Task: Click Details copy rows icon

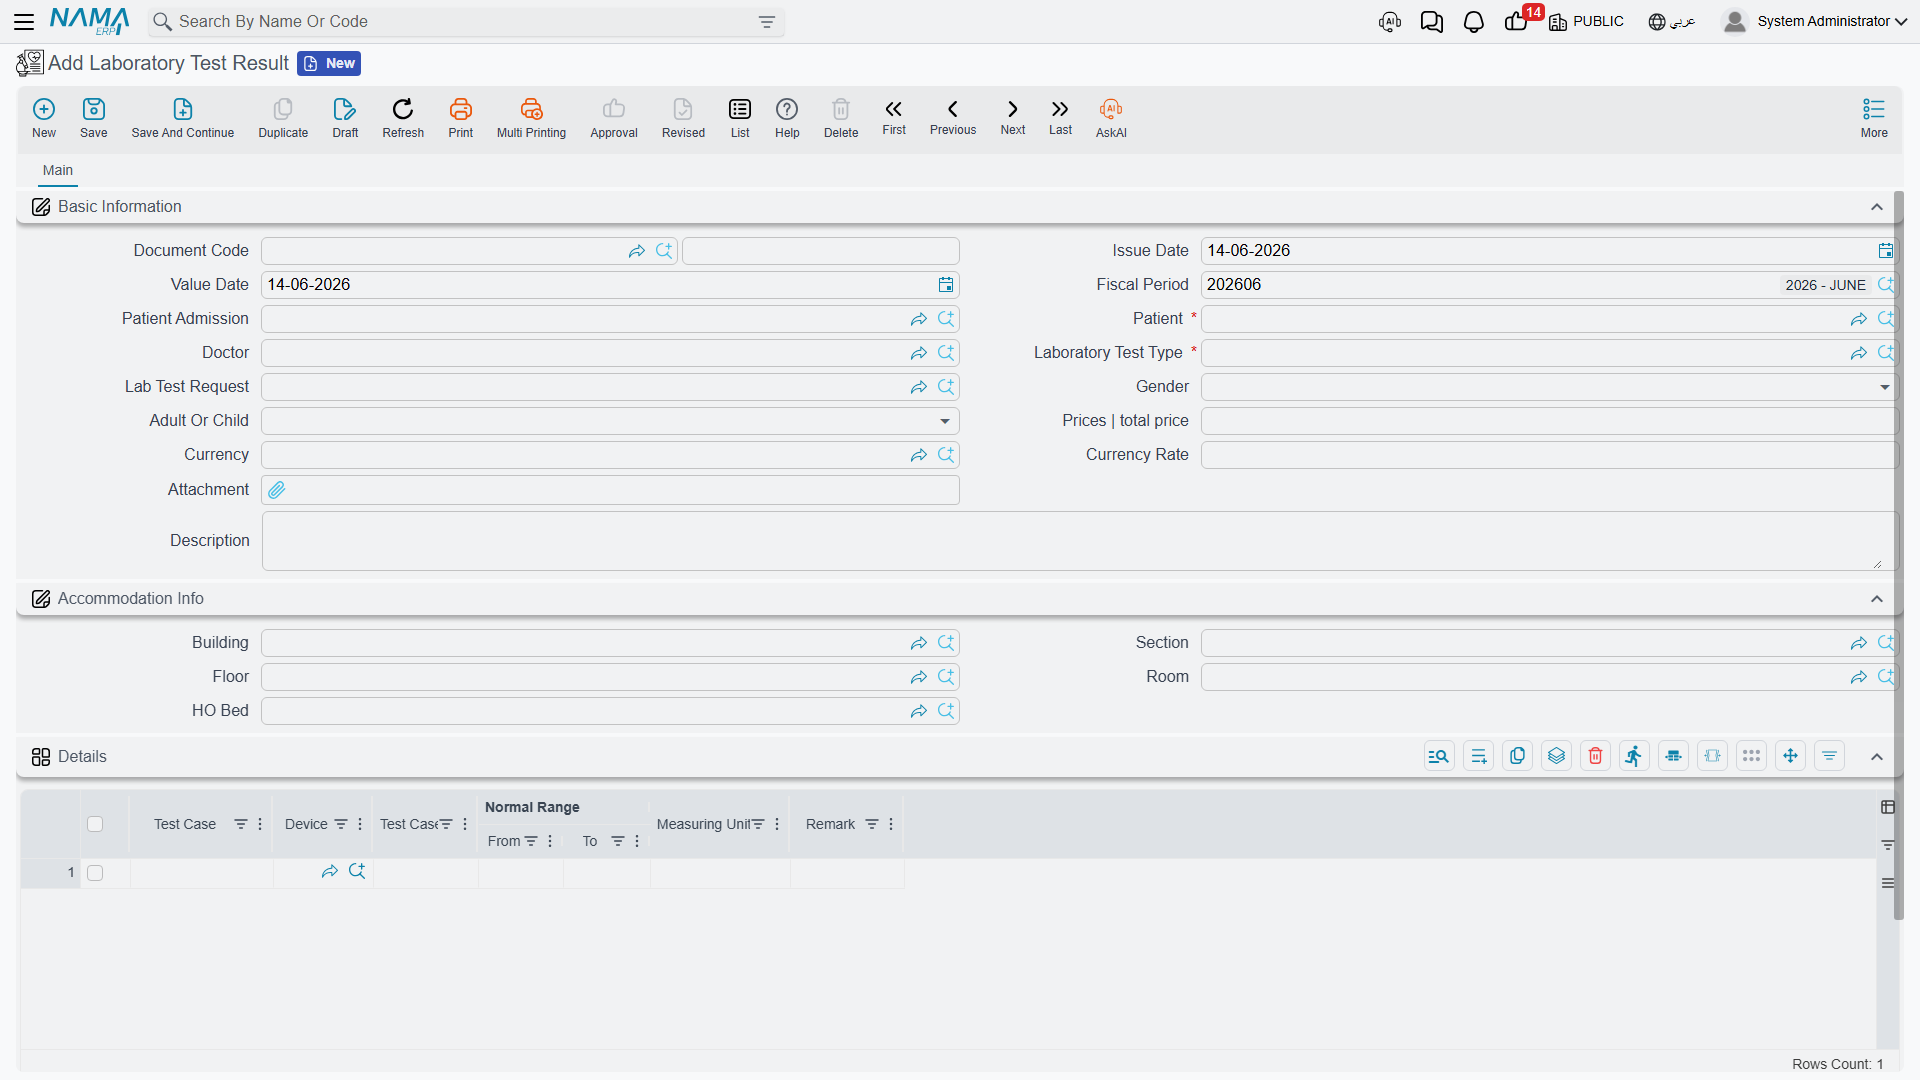Action: pyautogui.click(x=1518, y=756)
